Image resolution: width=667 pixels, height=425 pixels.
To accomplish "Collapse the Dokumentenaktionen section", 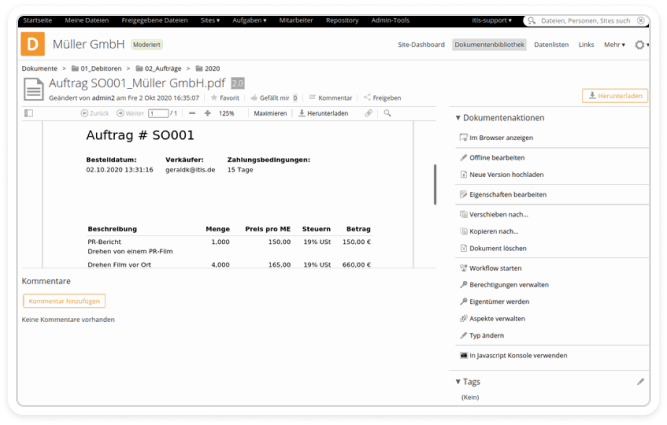I will (x=458, y=118).
